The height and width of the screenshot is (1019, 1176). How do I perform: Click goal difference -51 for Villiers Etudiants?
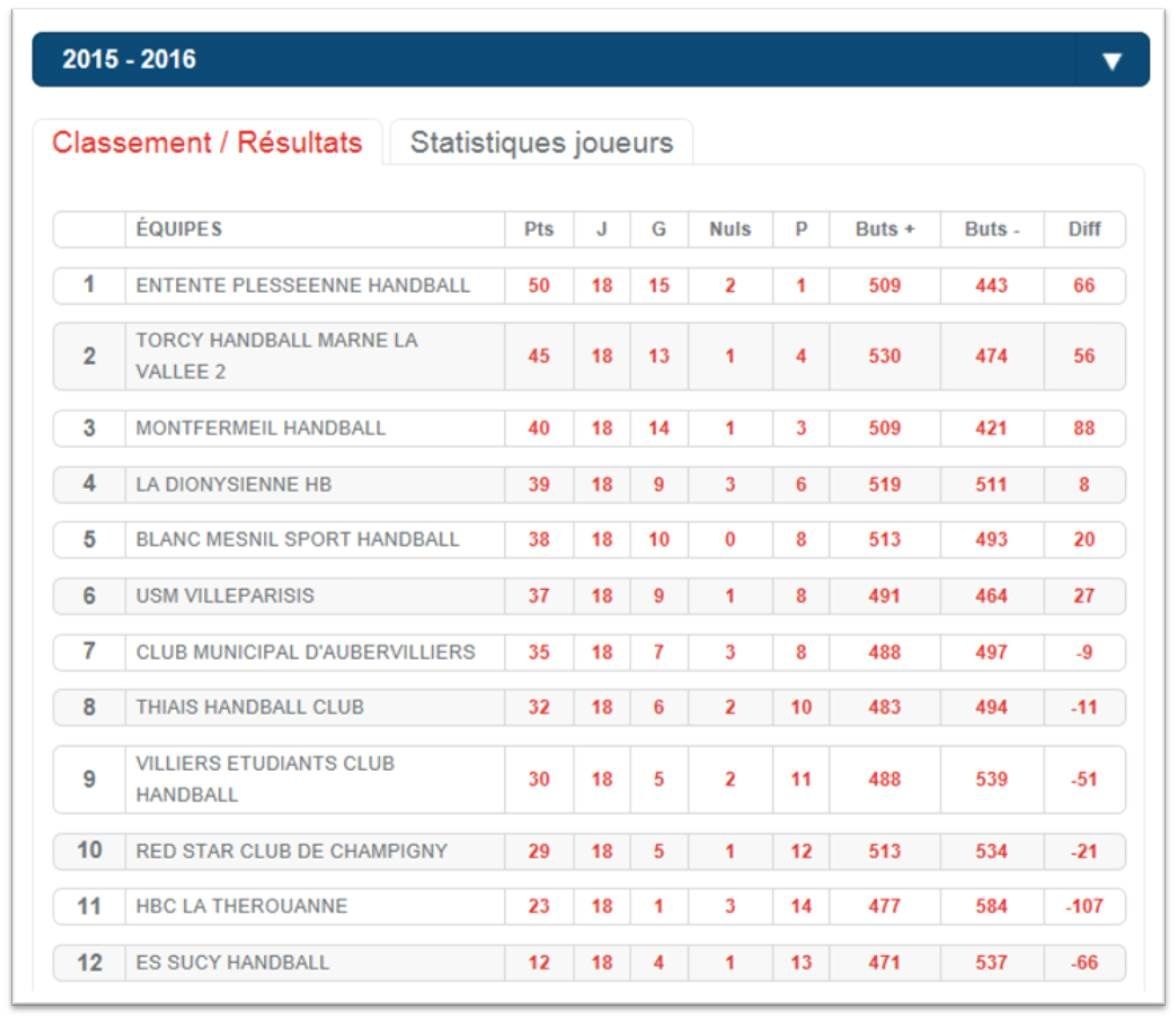click(1084, 779)
